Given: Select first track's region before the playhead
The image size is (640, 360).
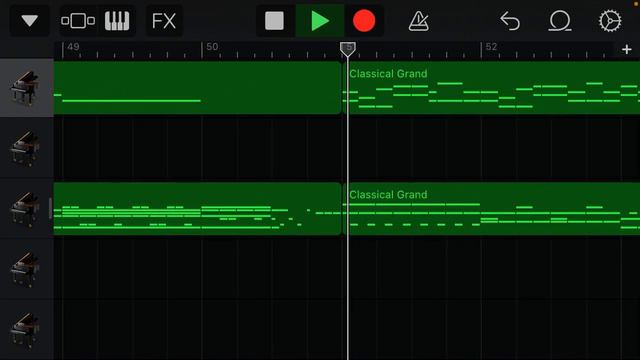Looking at the screenshot, I should [198, 88].
